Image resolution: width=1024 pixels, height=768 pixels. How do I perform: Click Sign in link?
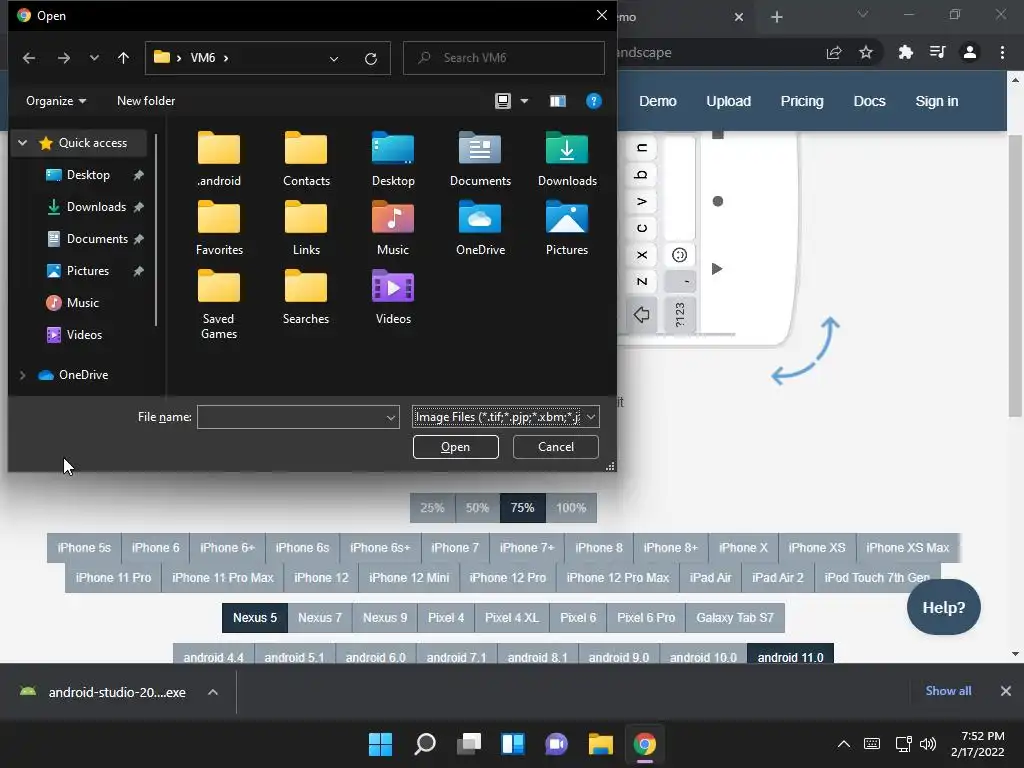coord(936,101)
